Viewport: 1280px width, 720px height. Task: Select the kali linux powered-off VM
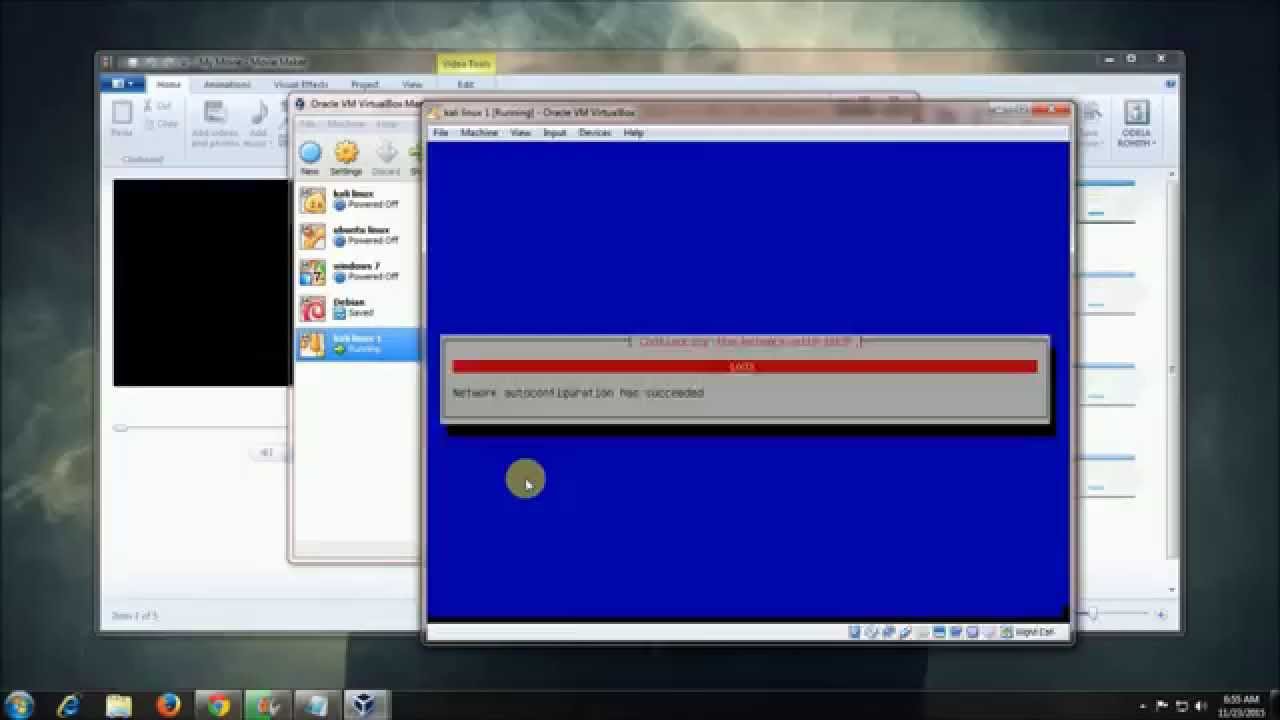(x=358, y=199)
